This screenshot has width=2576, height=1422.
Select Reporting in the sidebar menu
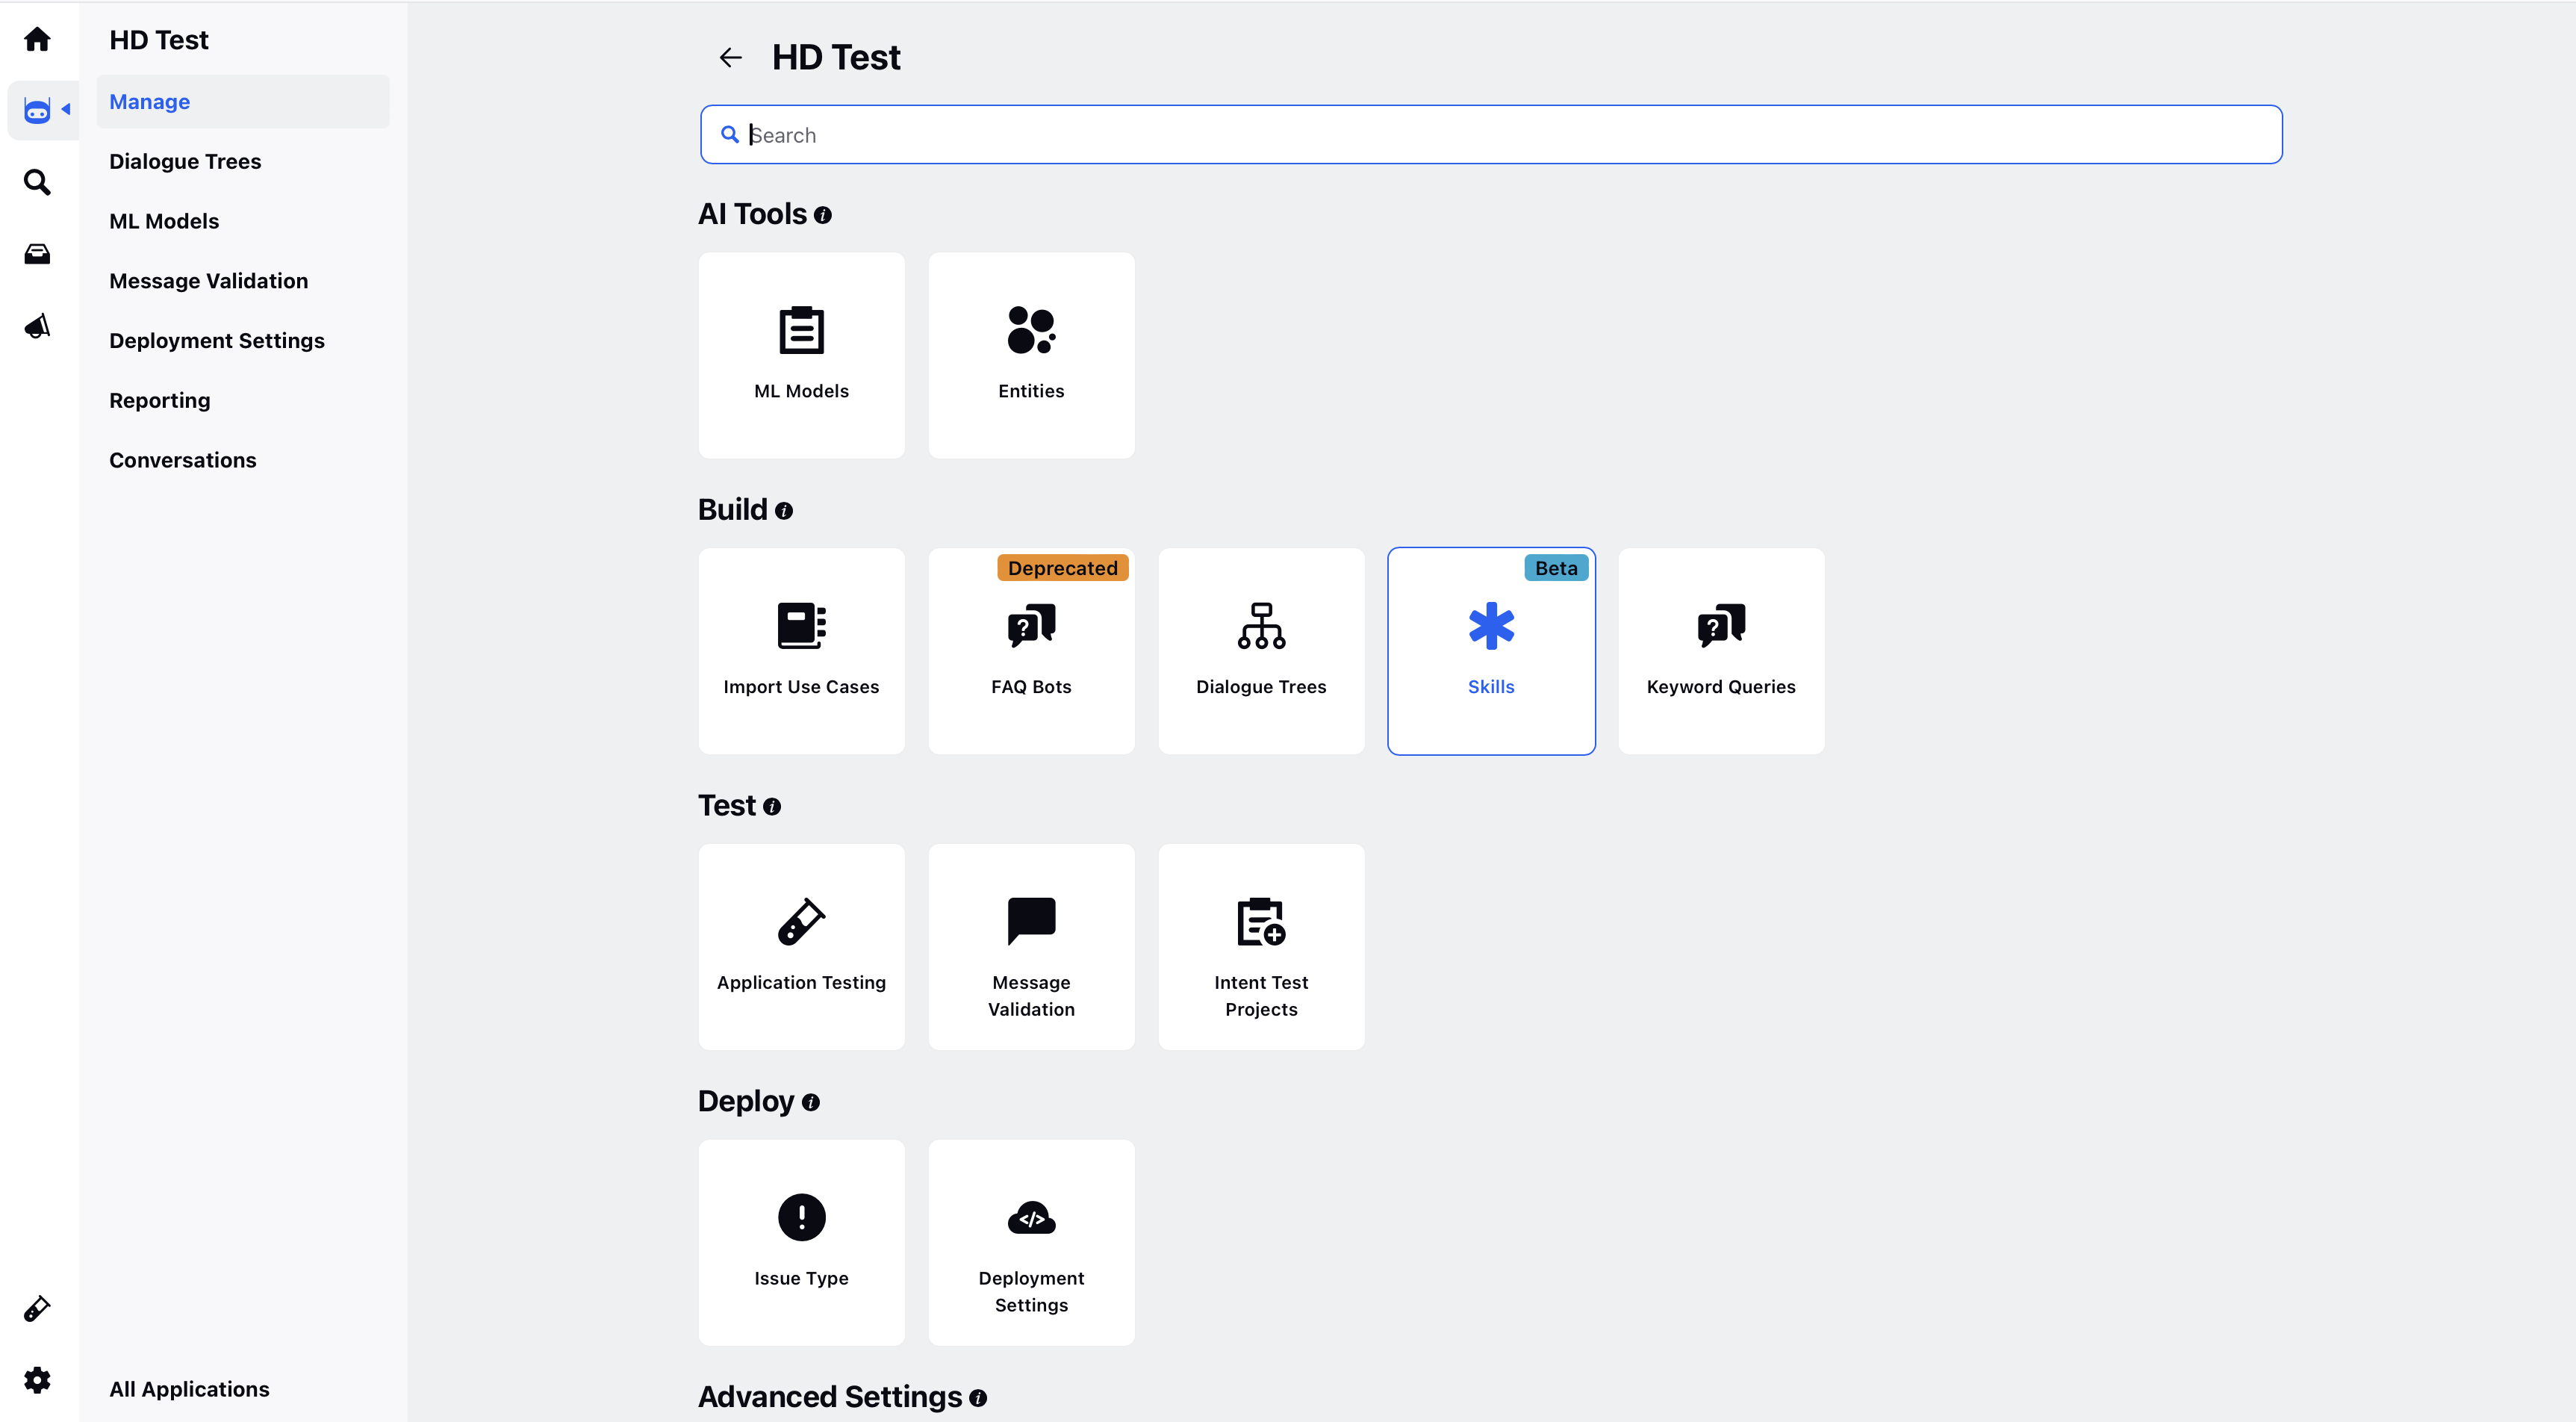[x=160, y=401]
